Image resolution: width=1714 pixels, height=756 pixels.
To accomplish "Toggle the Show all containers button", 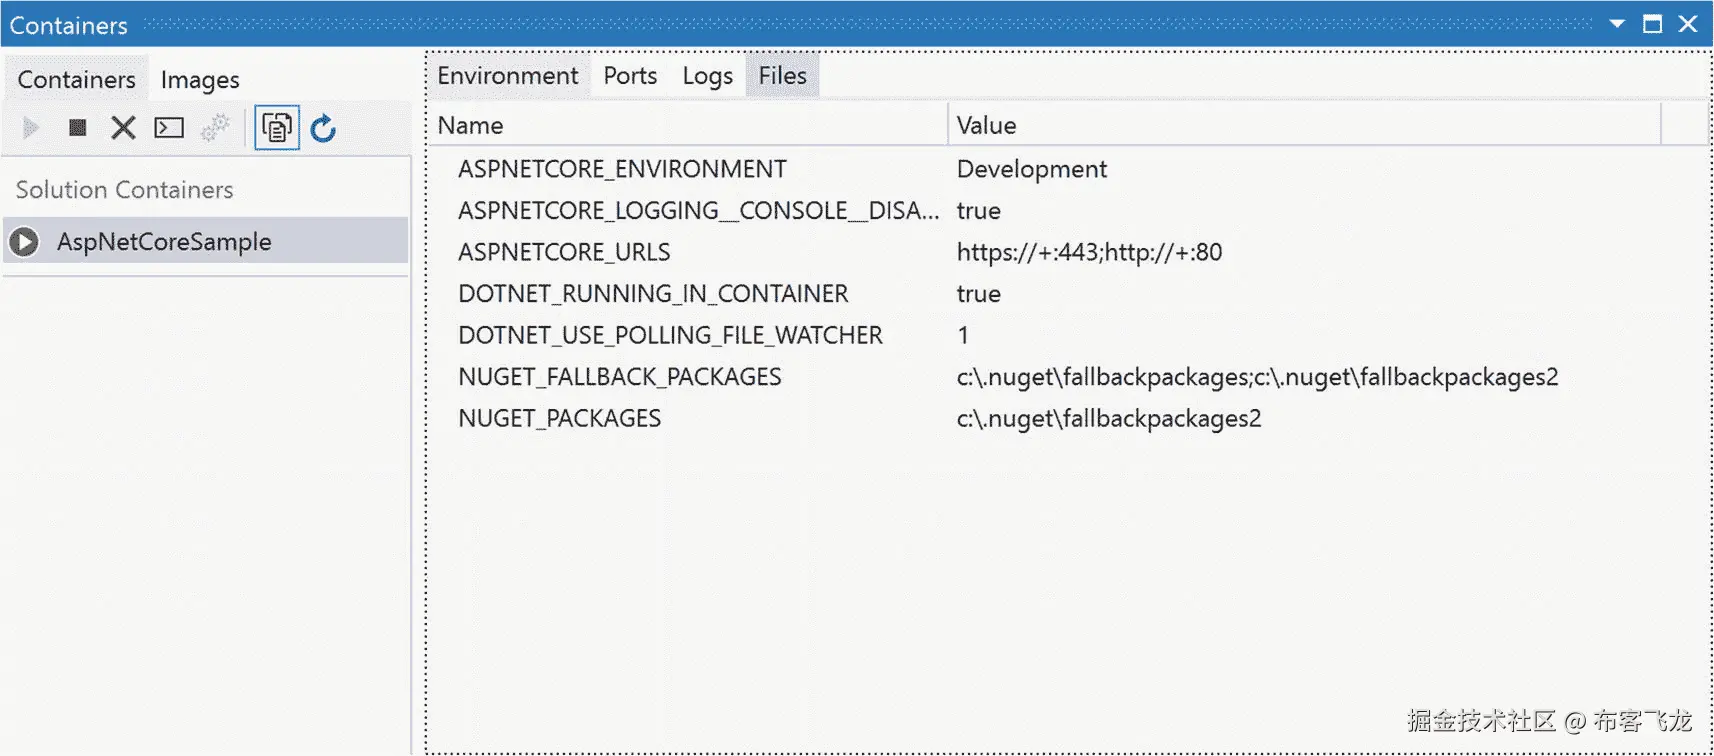I will [277, 128].
